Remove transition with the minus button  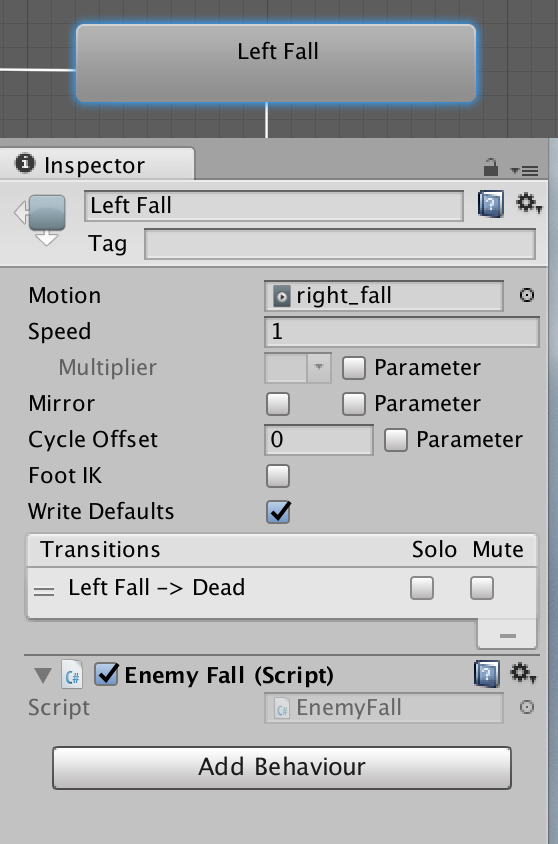pos(507,636)
